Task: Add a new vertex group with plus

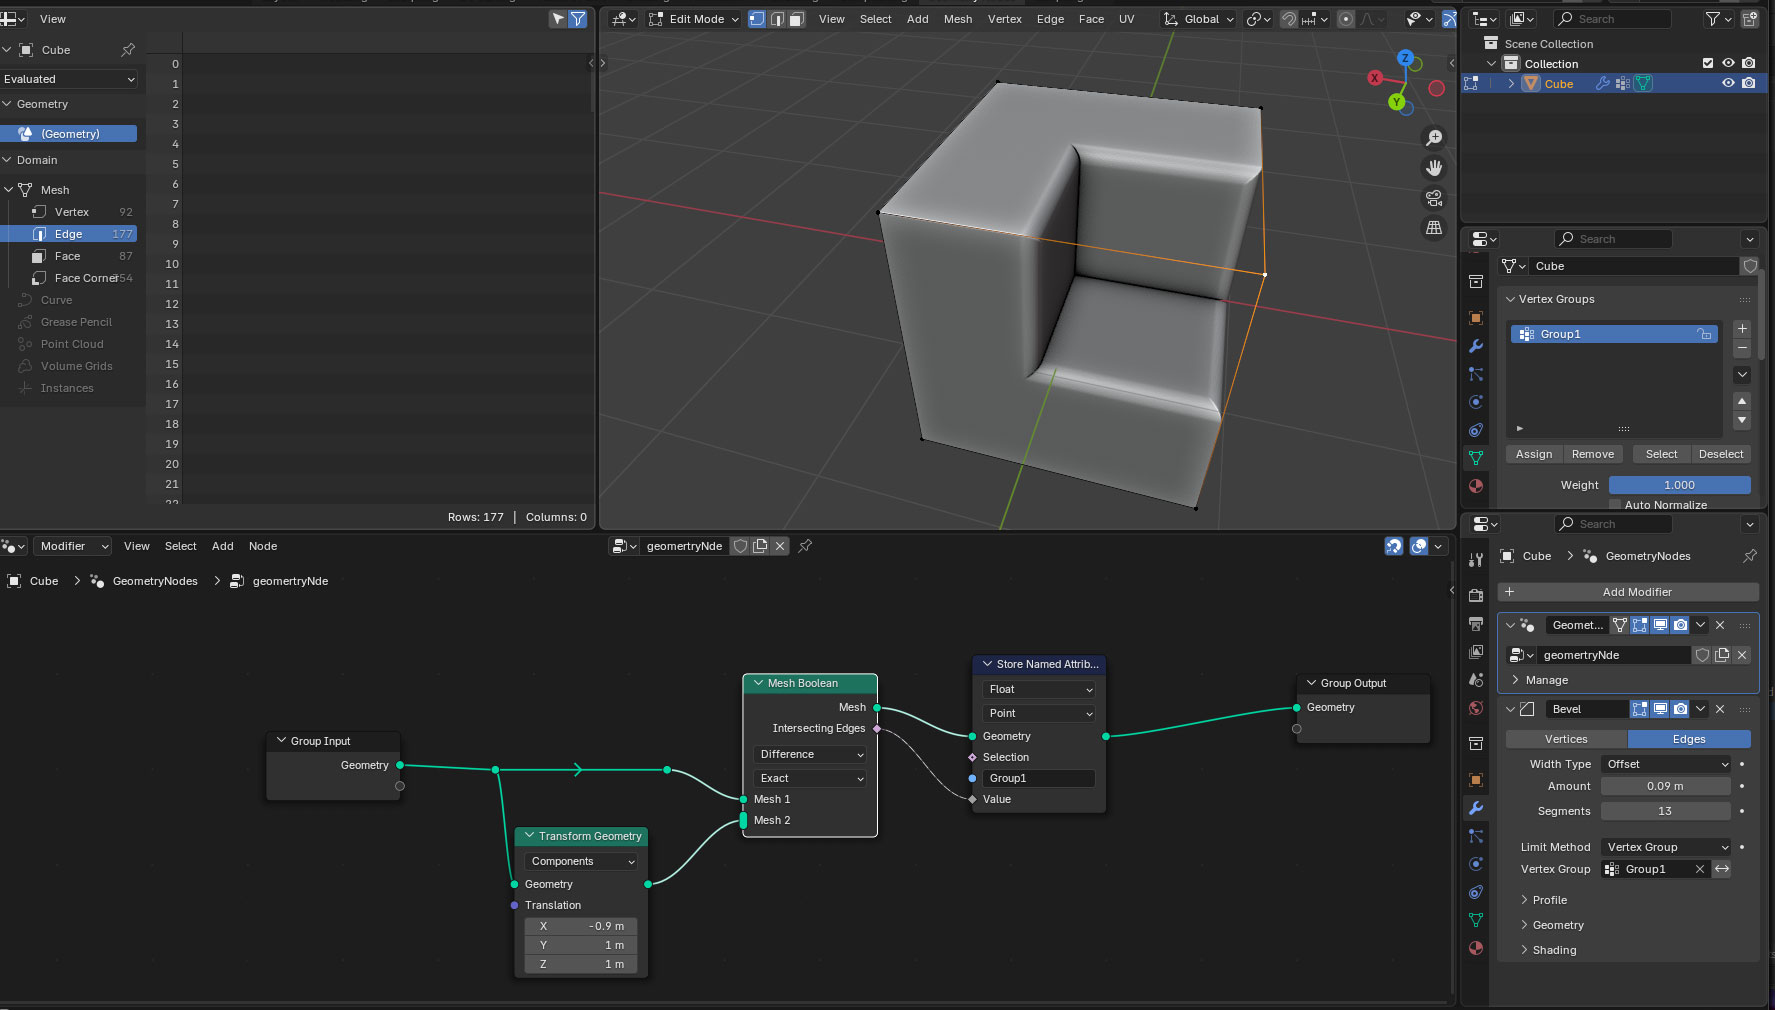Action: point(1742,329)
